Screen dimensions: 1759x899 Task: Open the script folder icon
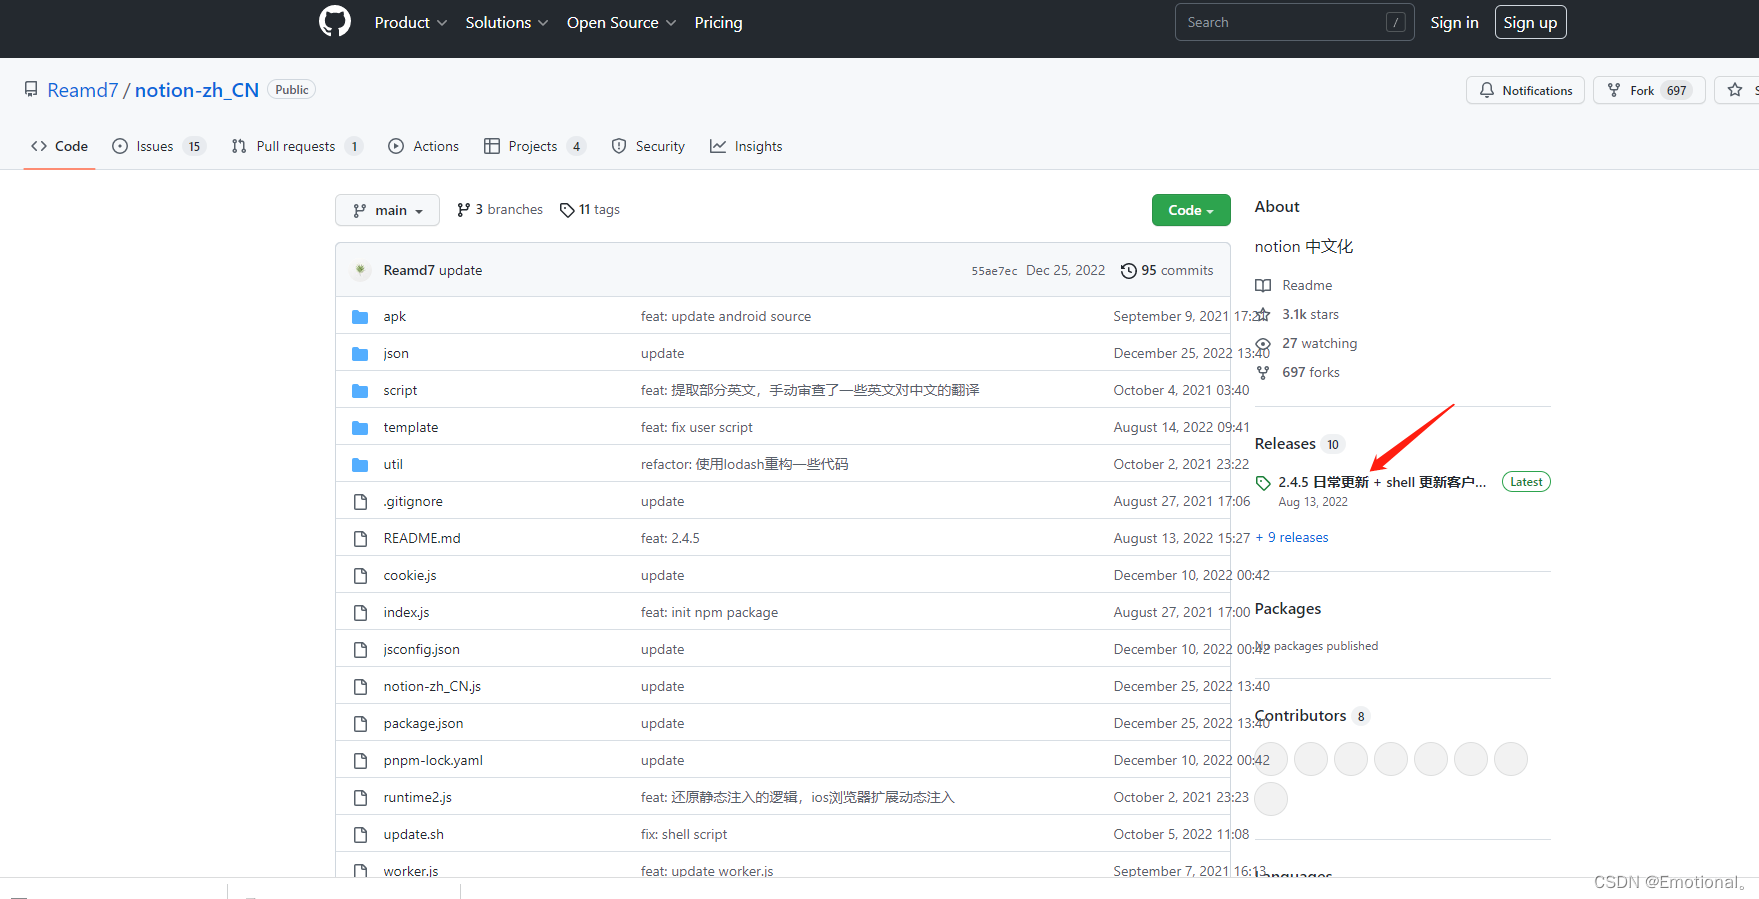tap(360, 391)
